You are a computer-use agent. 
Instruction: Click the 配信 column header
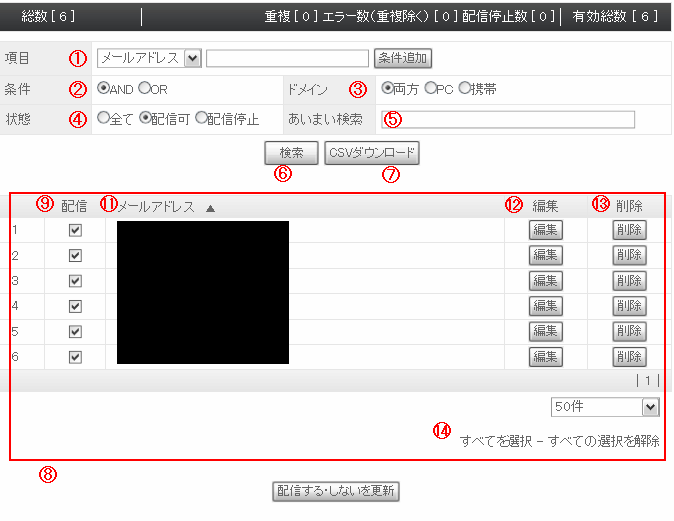pyautogui.click(x=74, y=206)
